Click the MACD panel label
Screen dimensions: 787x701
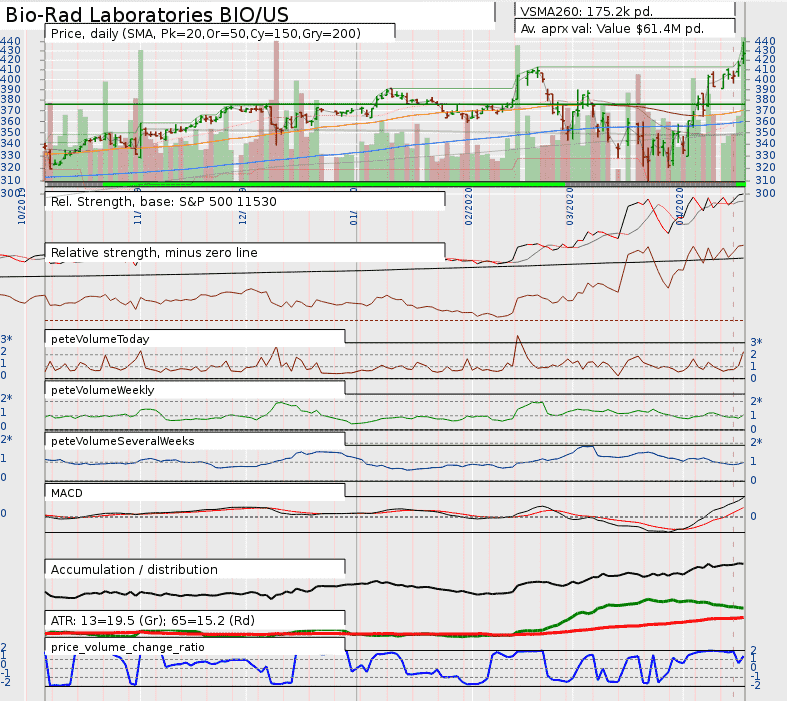(67, 493)
